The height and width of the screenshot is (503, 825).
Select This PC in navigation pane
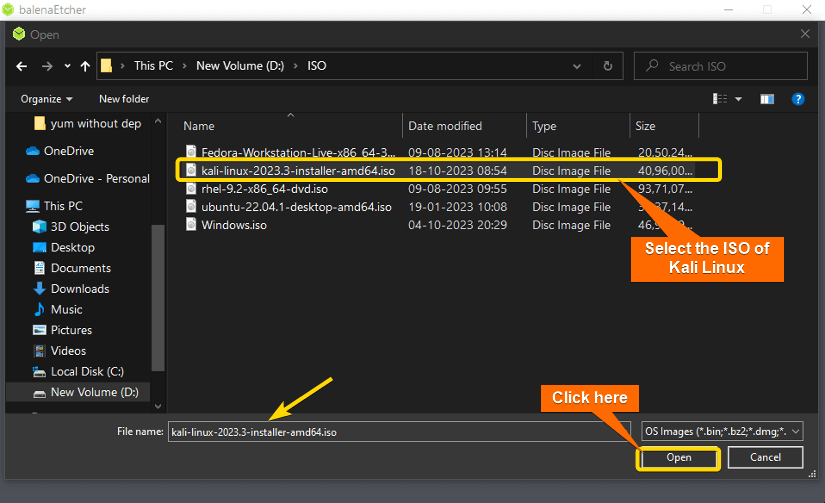point(63,206)
